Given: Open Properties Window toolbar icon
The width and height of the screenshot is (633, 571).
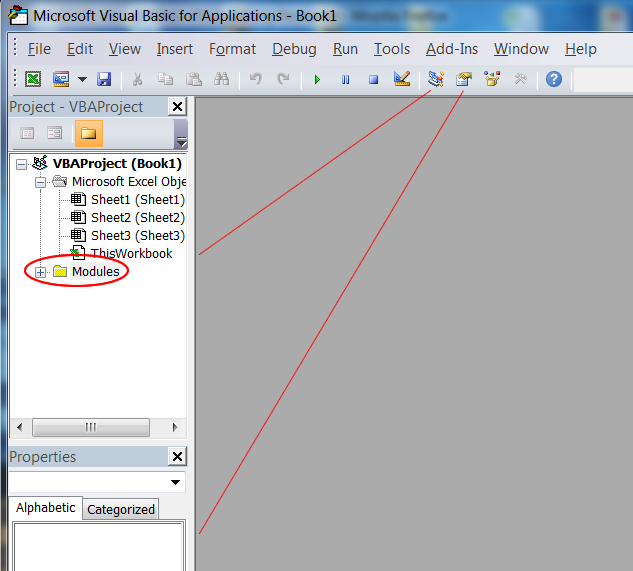Looking at the screenshot, I should coord(464,79).
